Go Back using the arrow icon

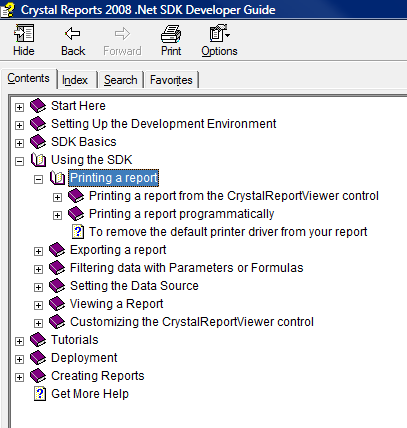tap(73, 33)
